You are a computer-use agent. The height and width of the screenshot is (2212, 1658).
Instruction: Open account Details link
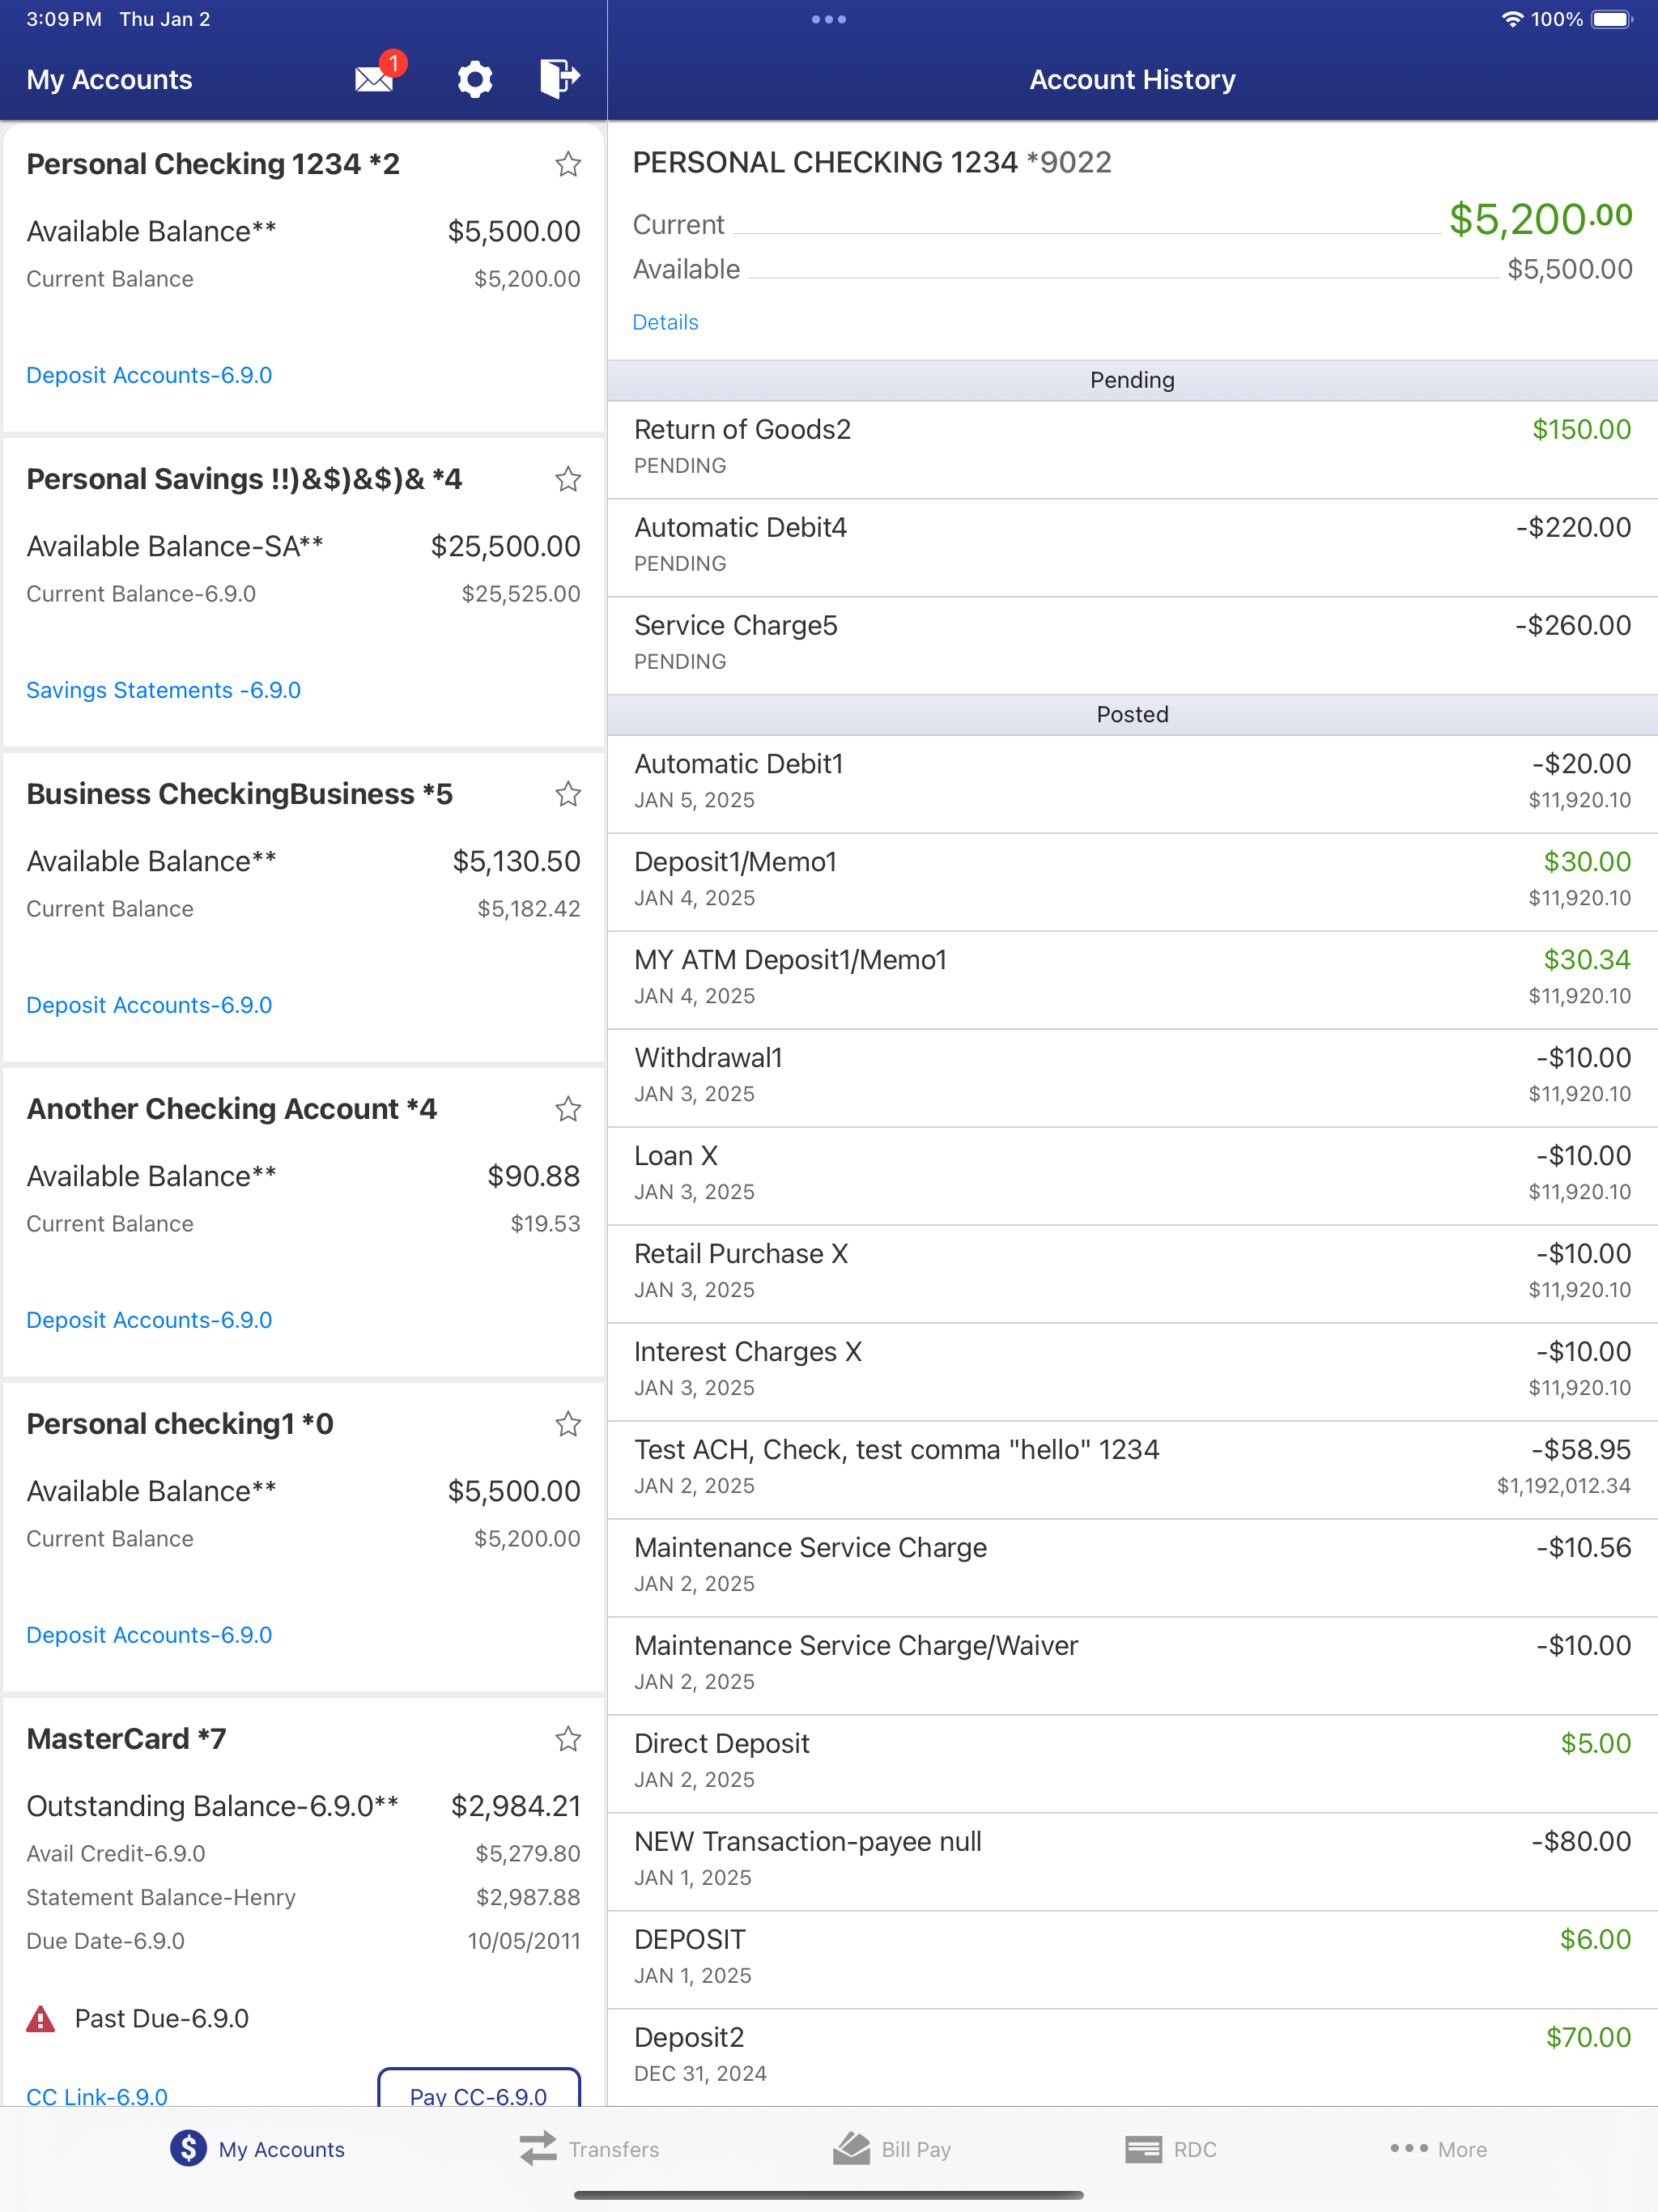point(665,322)
